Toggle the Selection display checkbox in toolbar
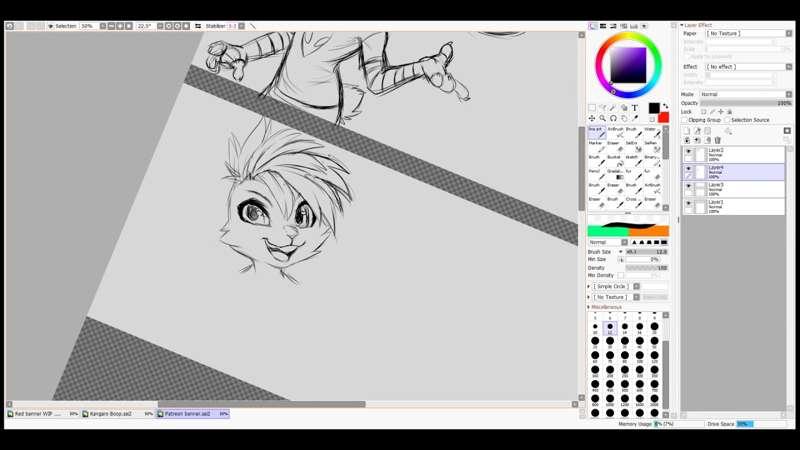The height and width of the screenshot is (450, 800). click(51, 26)
